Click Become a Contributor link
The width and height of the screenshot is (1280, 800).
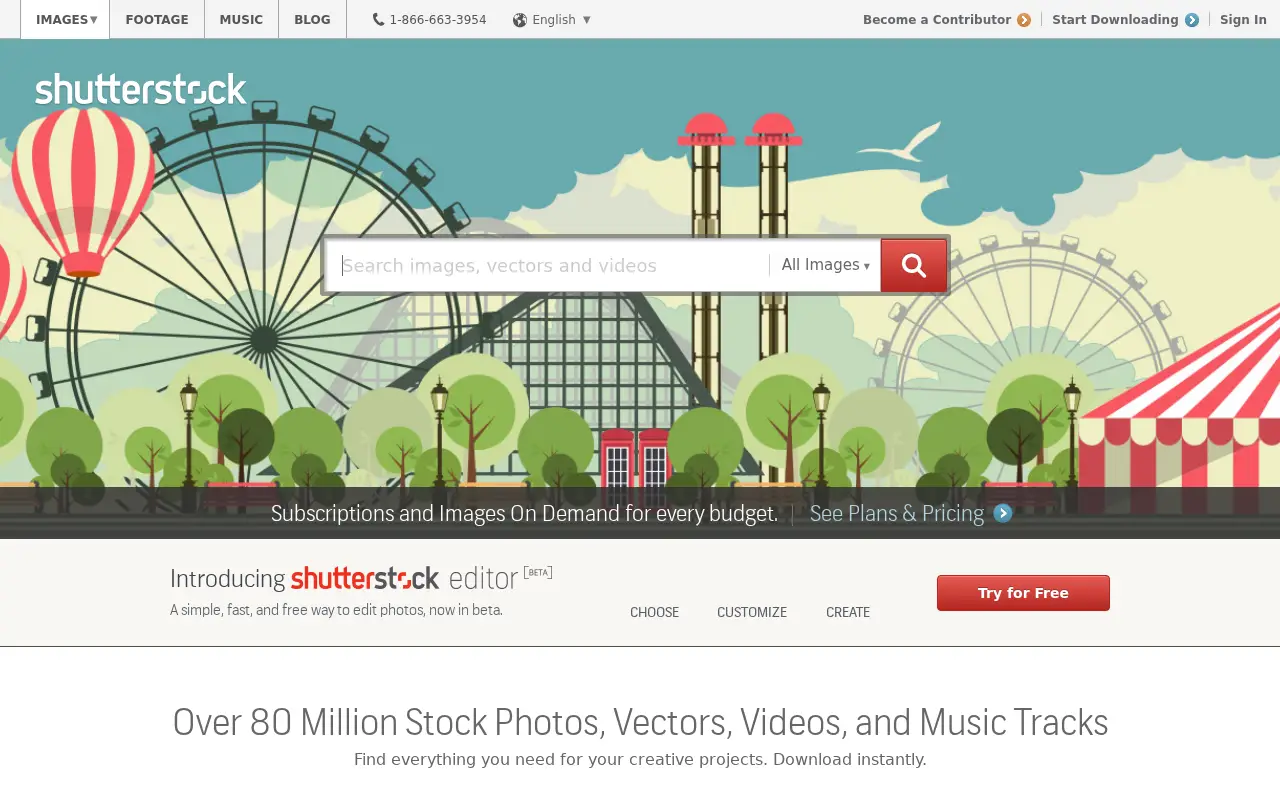tap(937, 19)
